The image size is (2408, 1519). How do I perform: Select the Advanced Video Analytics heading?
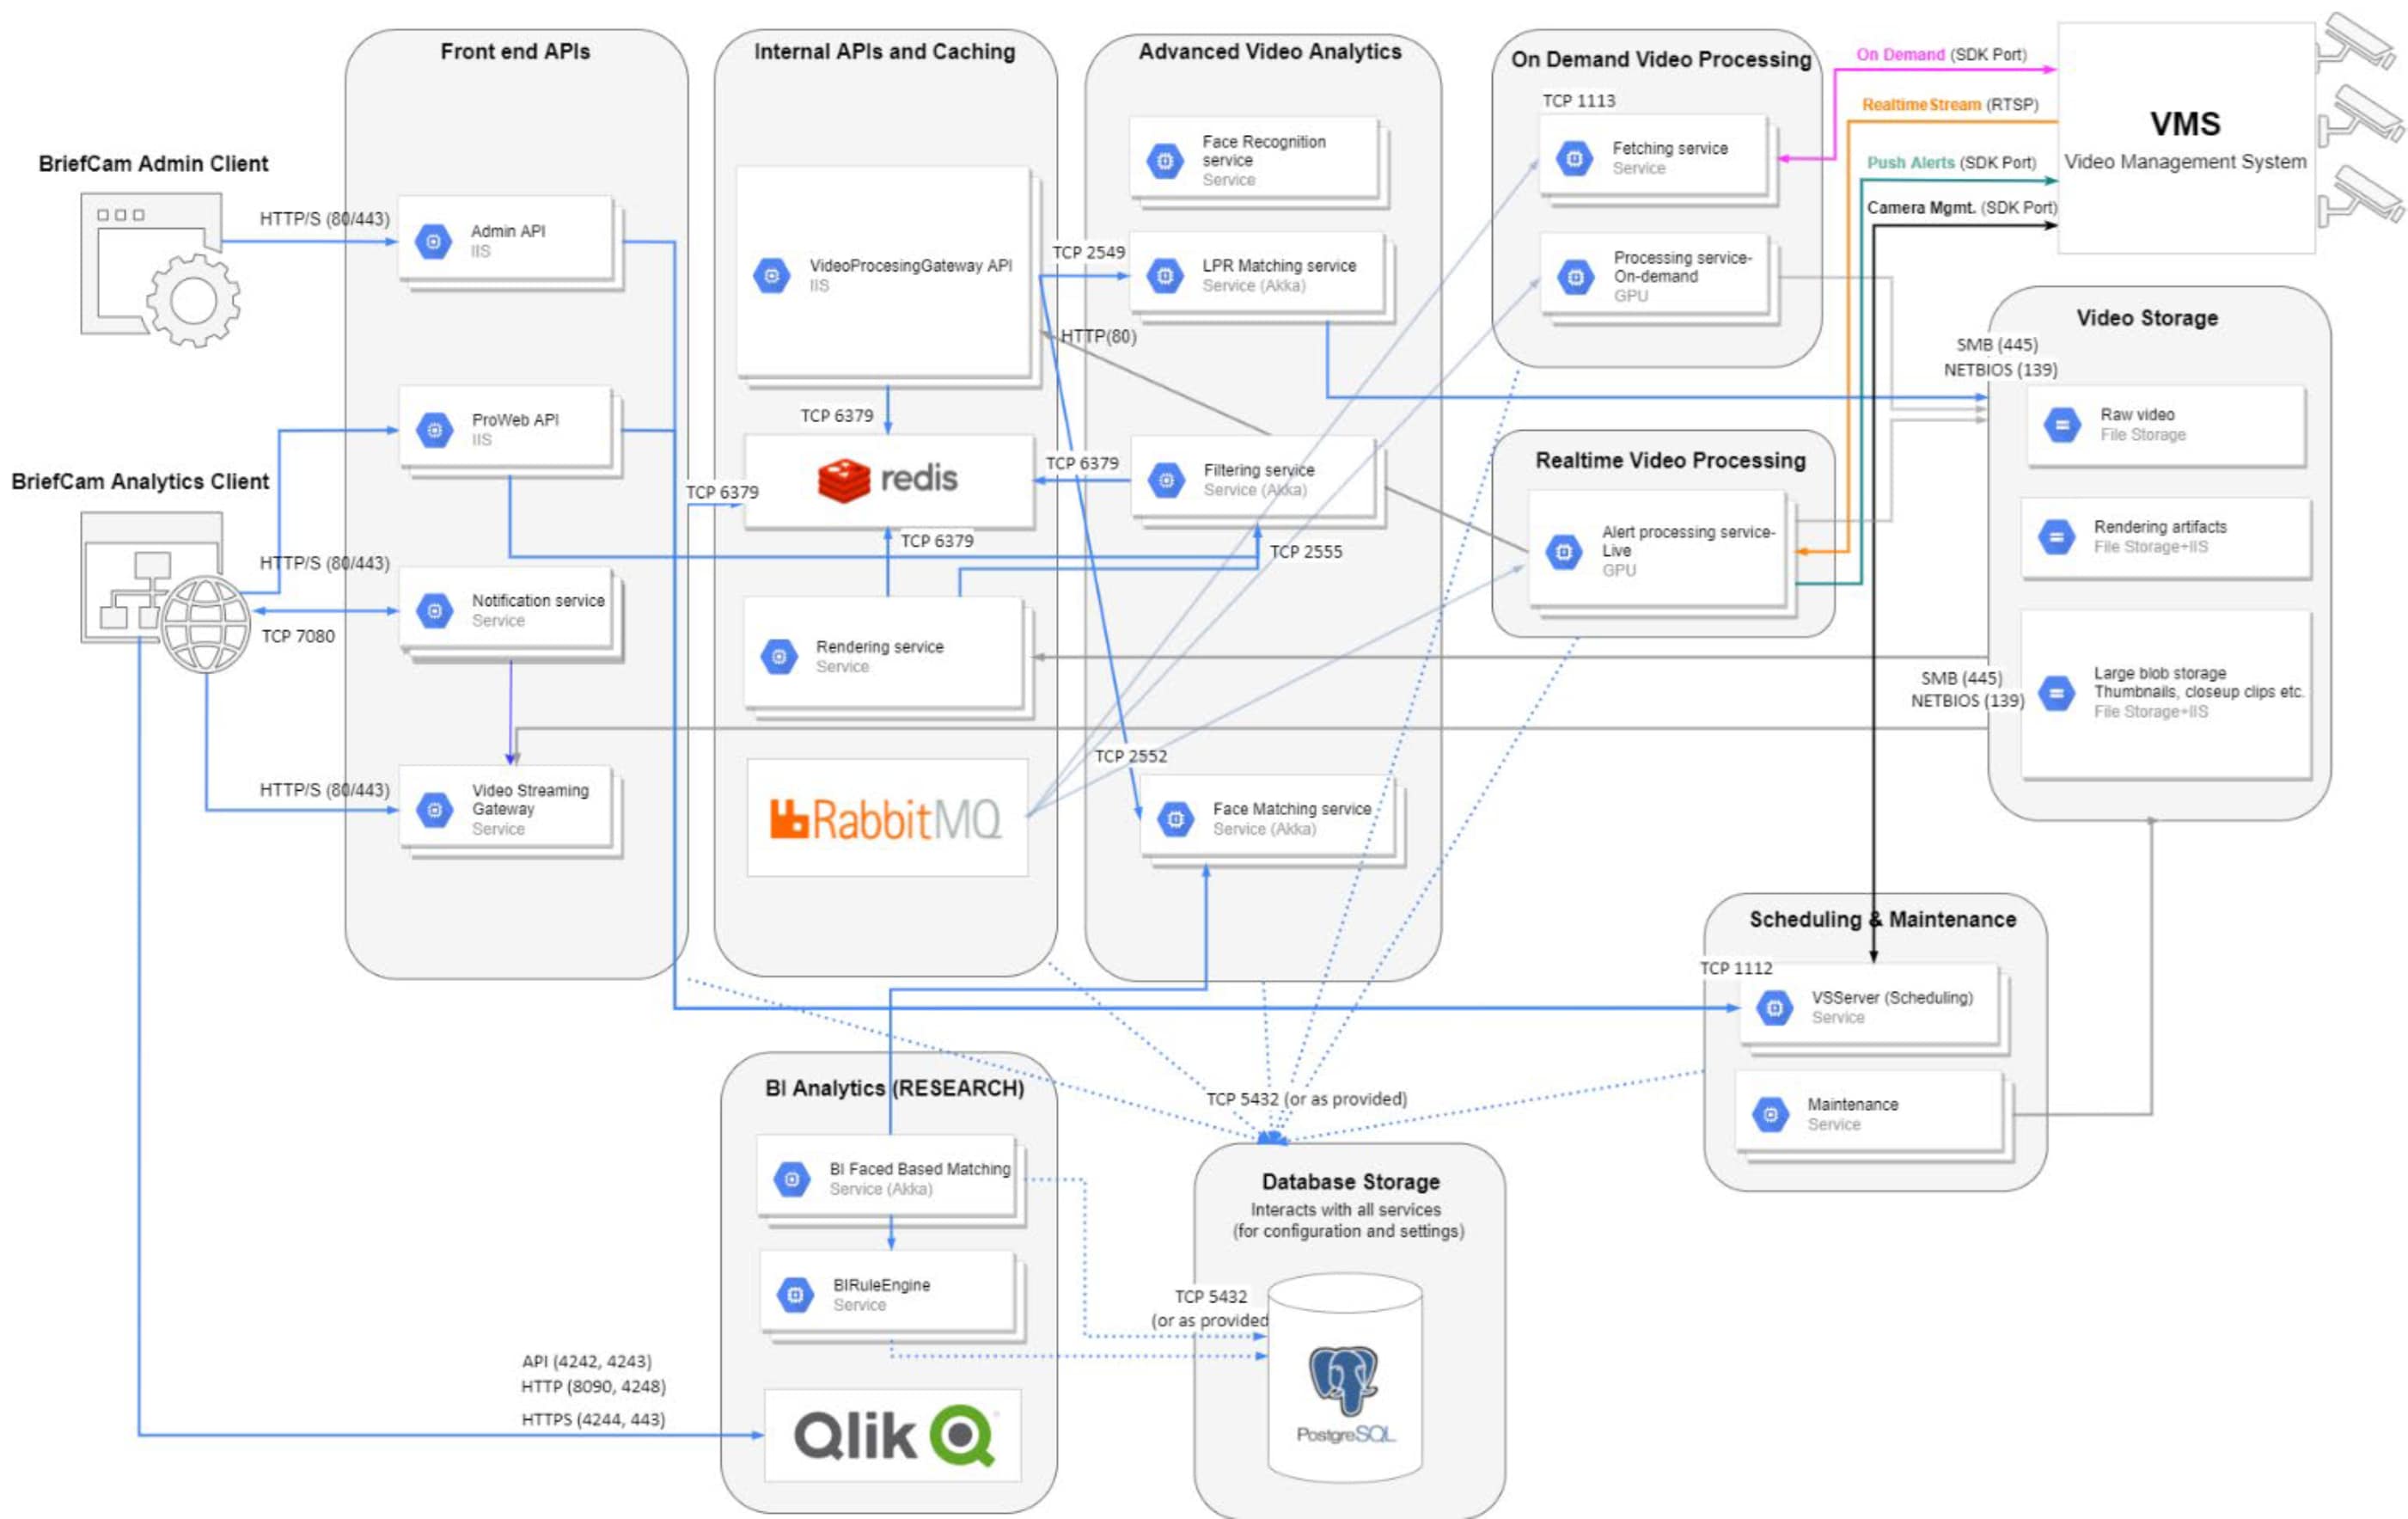pos(1269,51)
